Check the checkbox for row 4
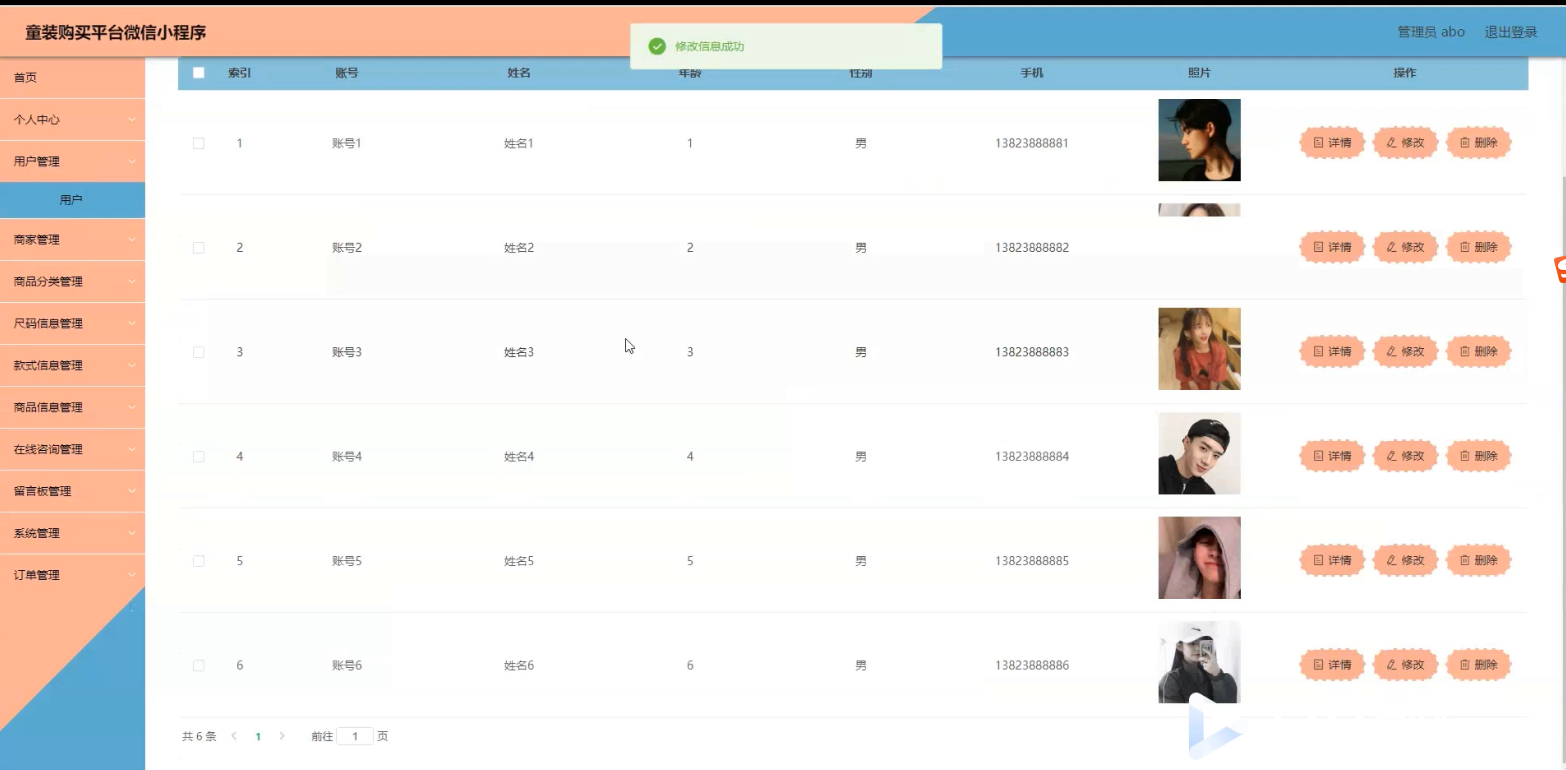The height and width of the screenshot is (770, 1566). (x=199, y=456)
